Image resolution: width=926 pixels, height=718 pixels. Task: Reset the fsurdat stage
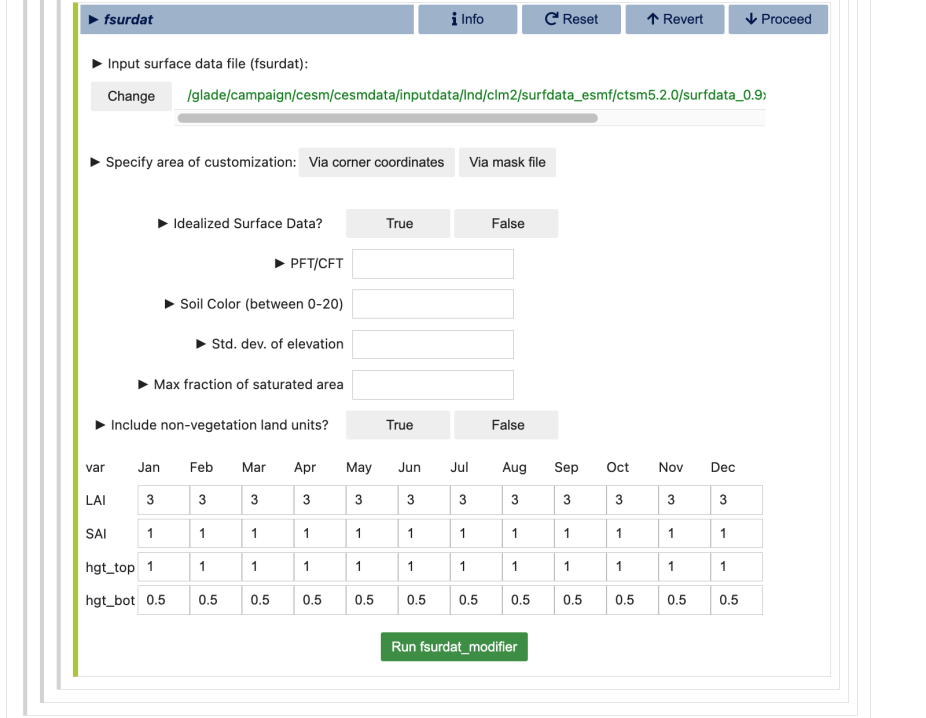click(x=571, y=19)
